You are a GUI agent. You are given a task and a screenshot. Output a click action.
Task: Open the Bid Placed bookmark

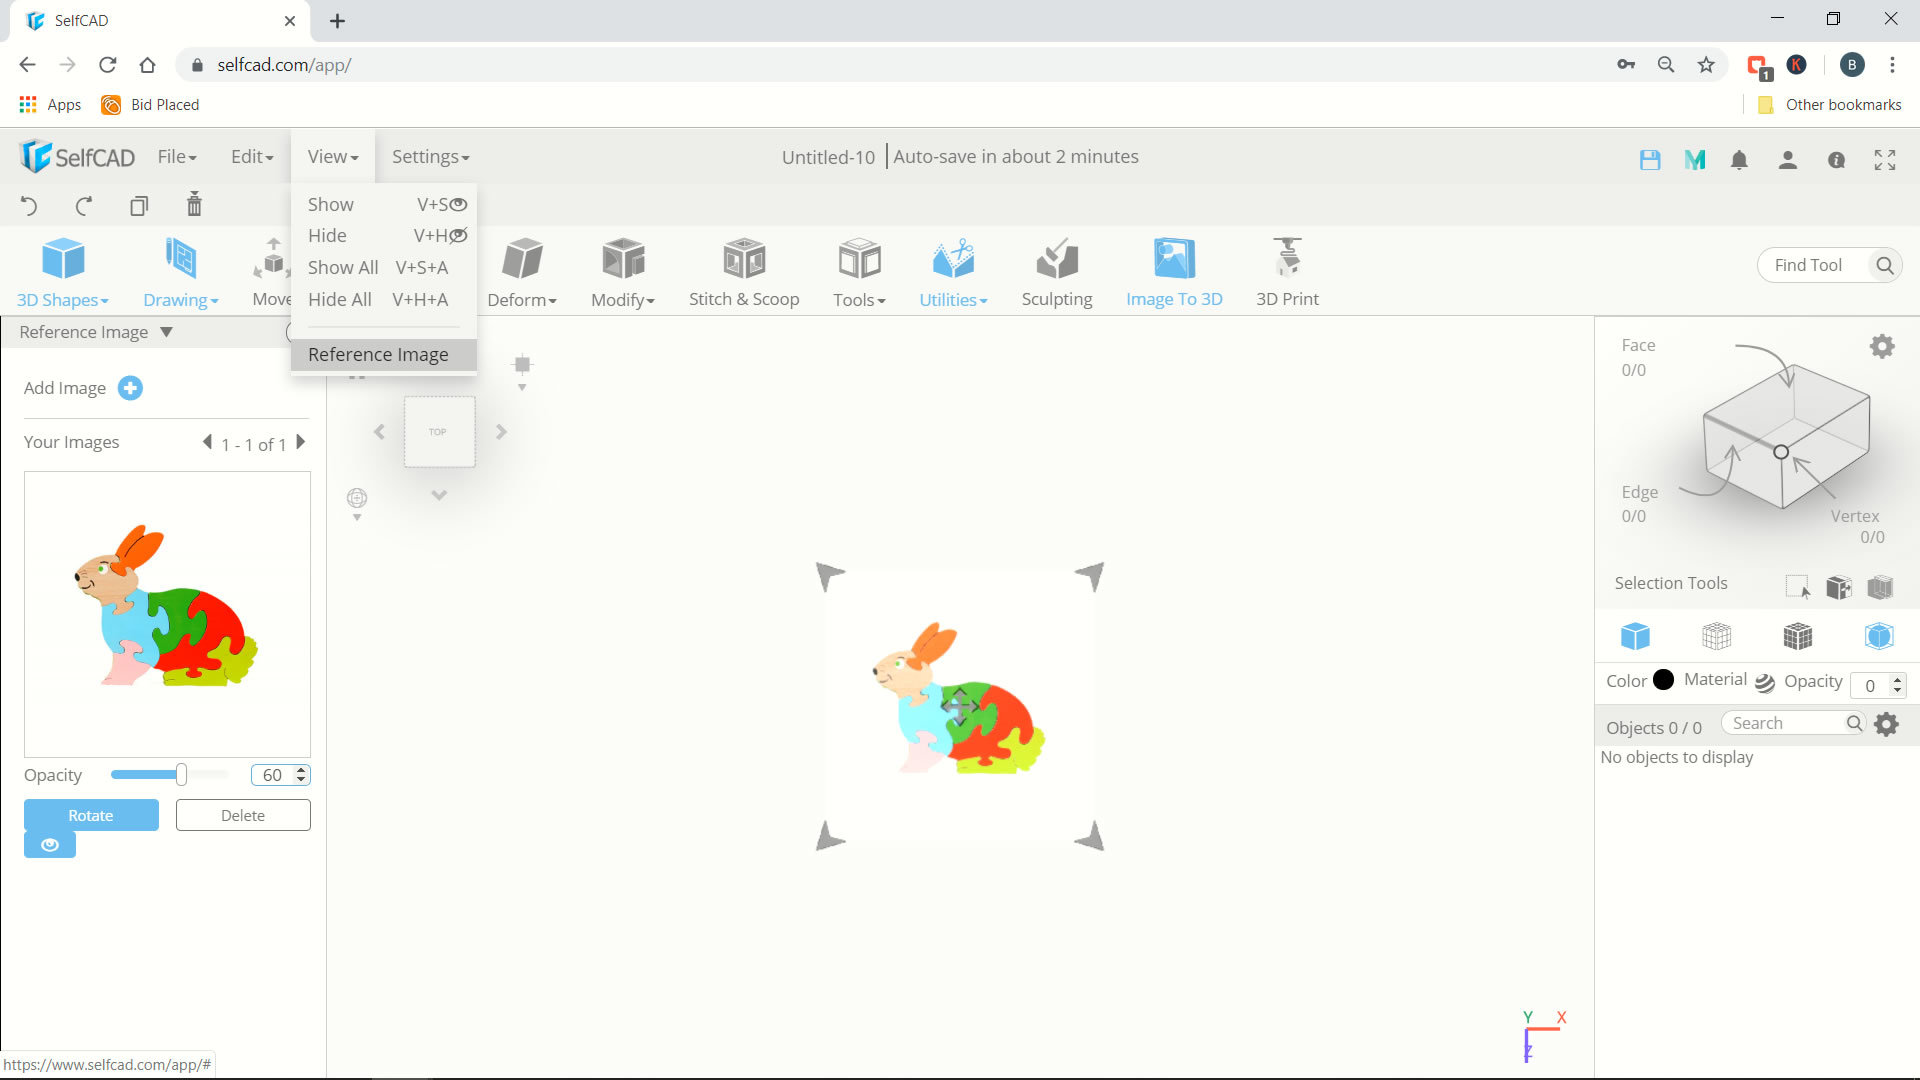[150, 105]
